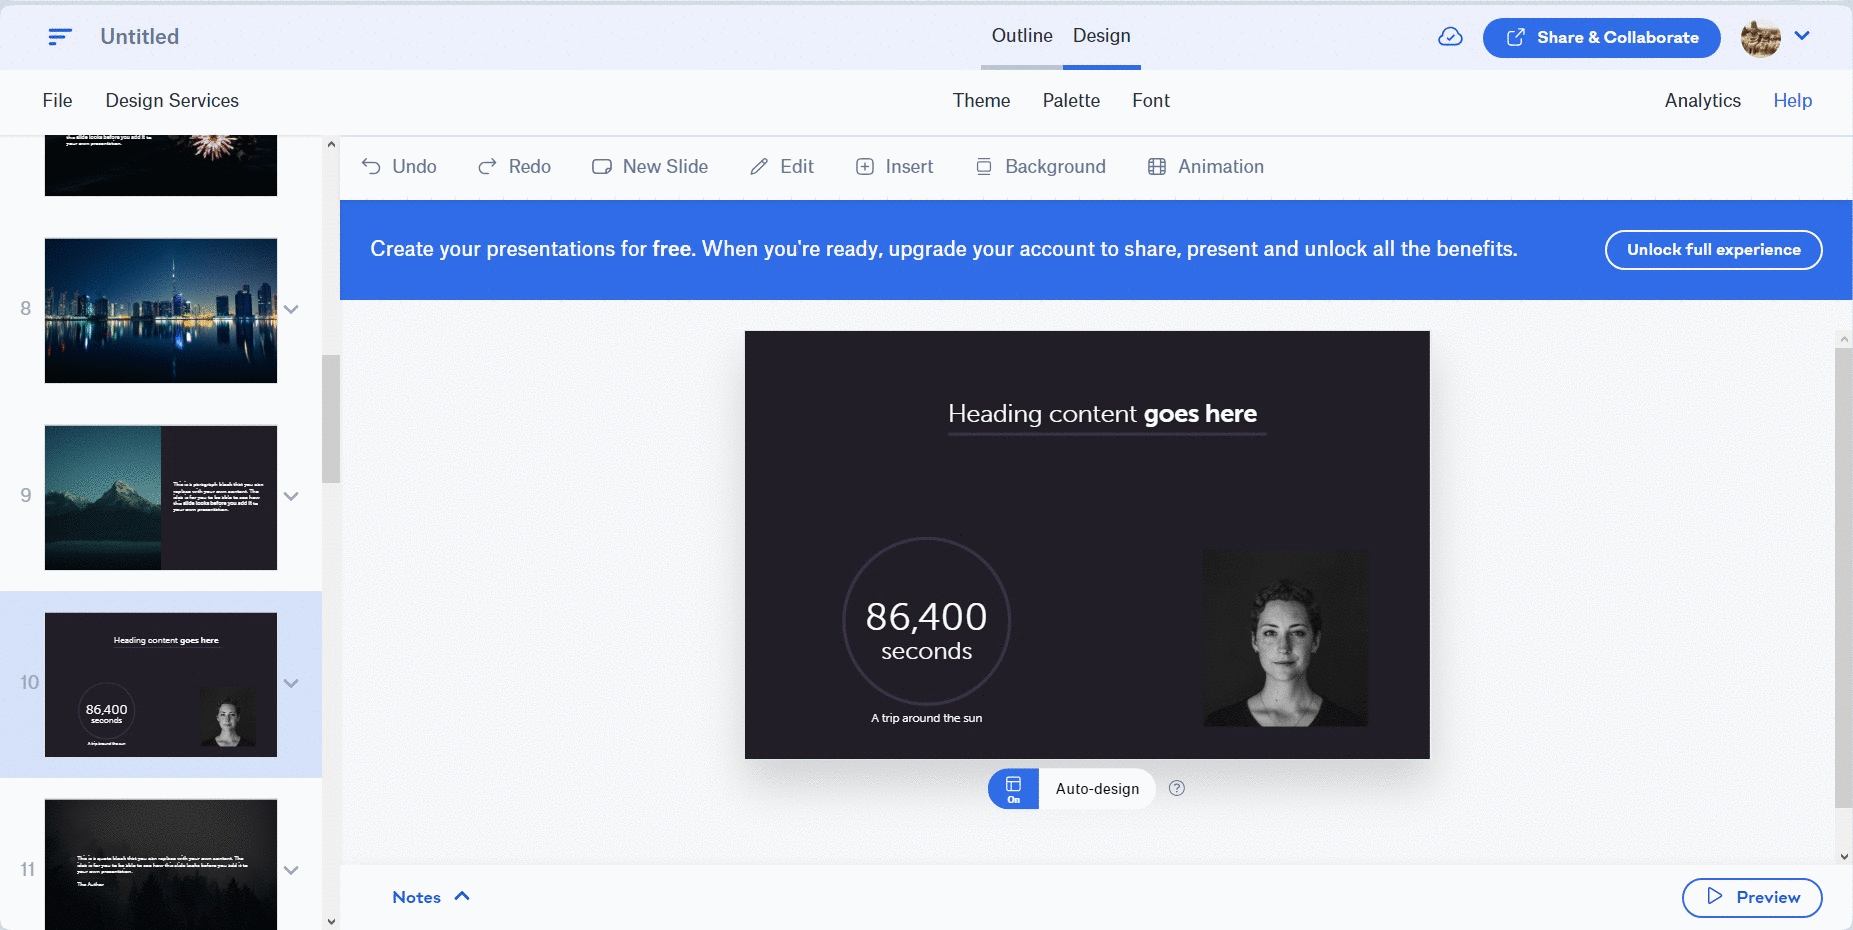This screenshot has height=930, width=1853.
Task: Click the slide panel scroll up arrow
Action: (331, 144)
